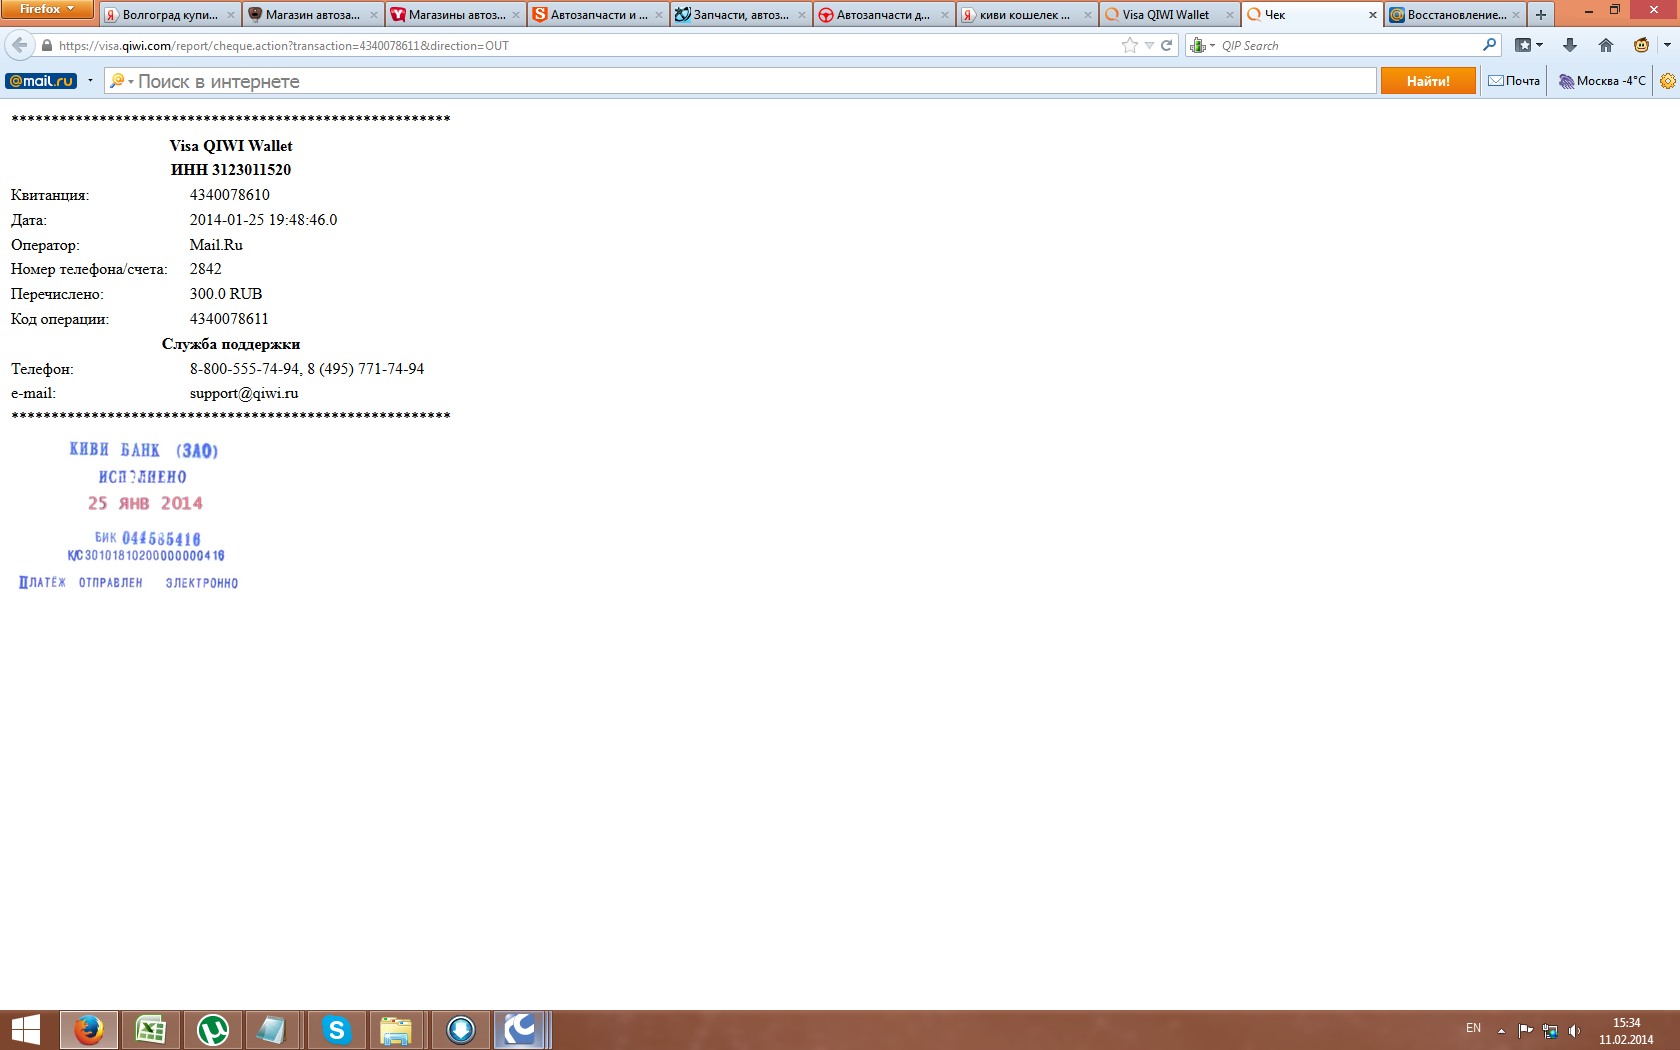Open File Explorer from the taskbar
This screenshot has width=1680, height=1050.
397,1030
